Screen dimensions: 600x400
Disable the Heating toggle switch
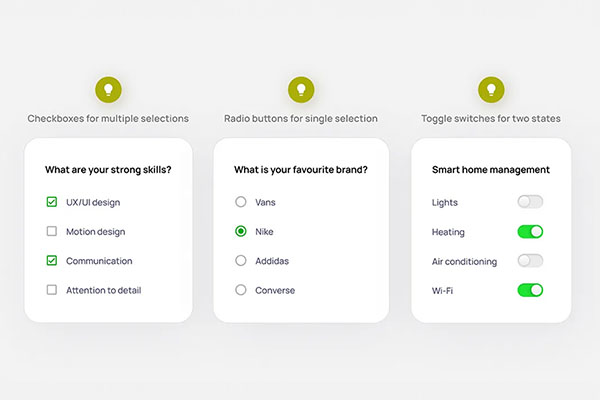[x=530, y=232]
